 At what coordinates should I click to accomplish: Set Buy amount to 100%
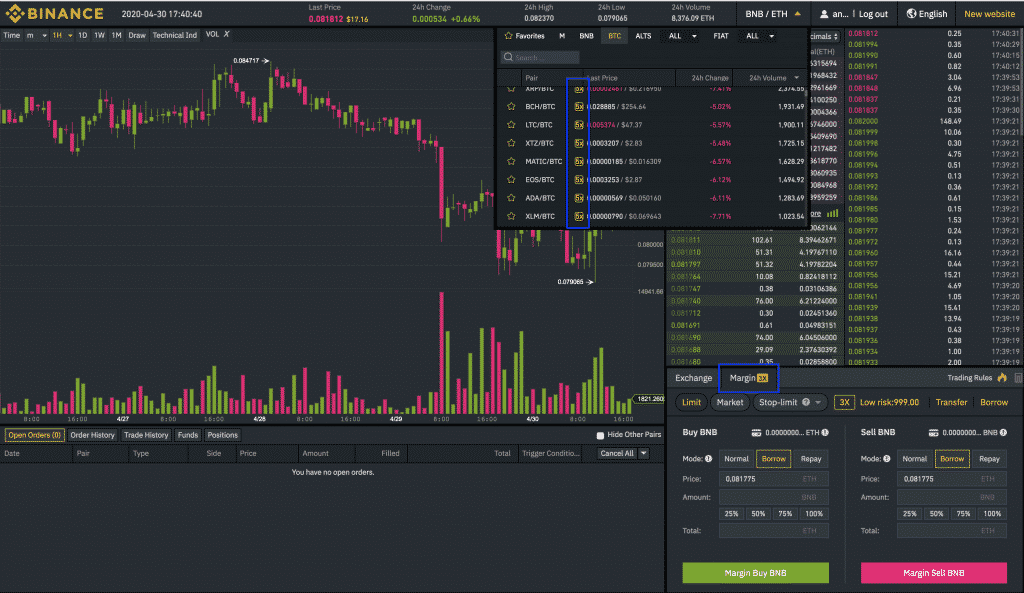coord(814,514)
